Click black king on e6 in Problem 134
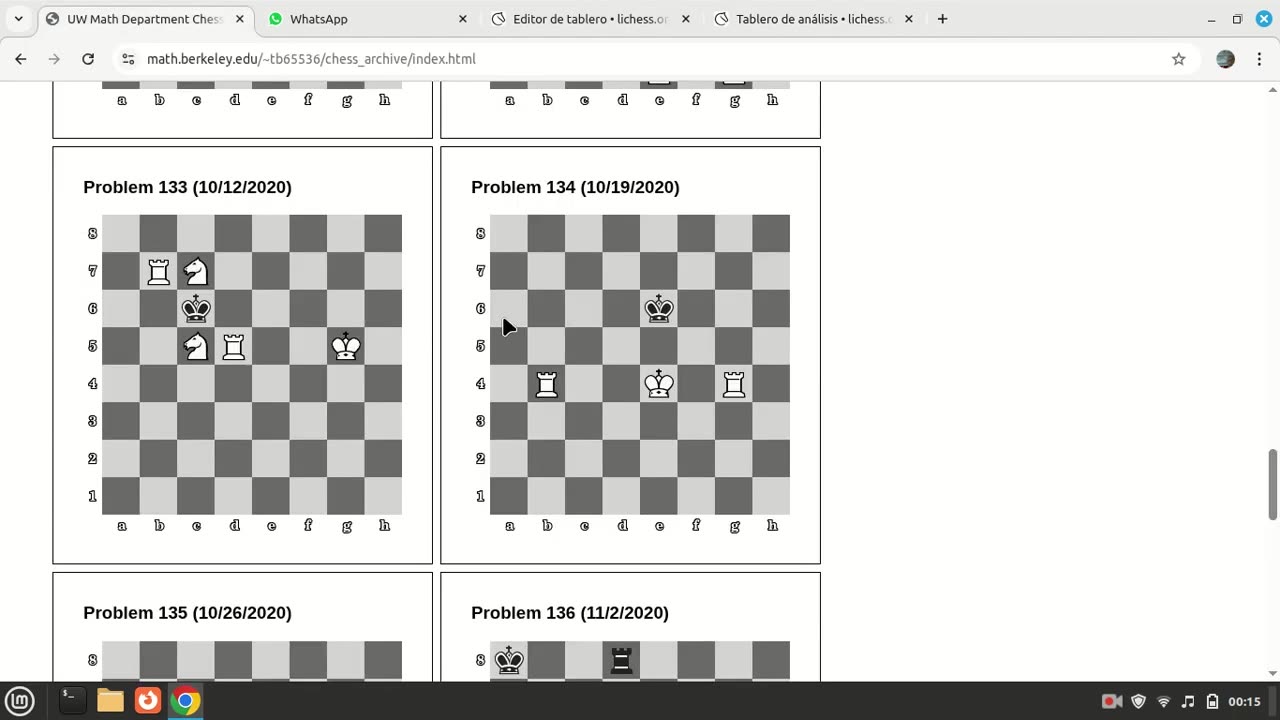1280x720 pixels. (659, 309)
